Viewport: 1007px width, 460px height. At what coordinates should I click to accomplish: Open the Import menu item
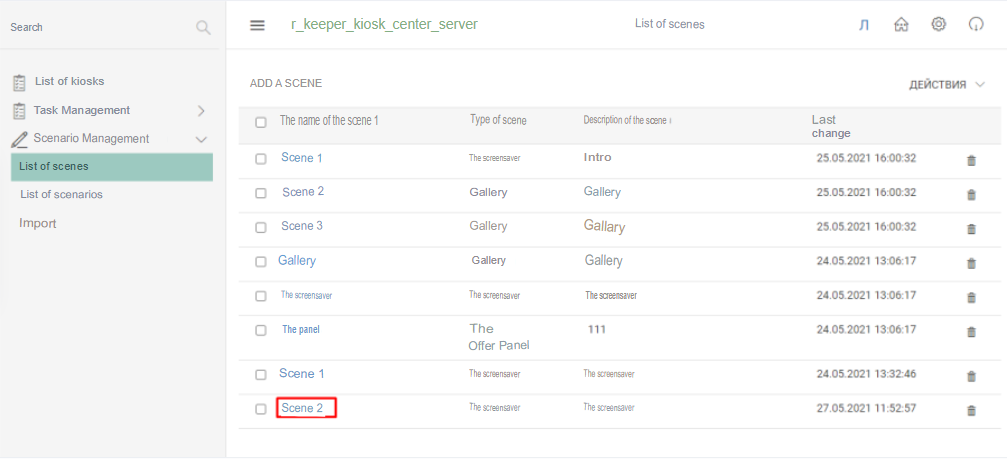click(x=38, y=224)
